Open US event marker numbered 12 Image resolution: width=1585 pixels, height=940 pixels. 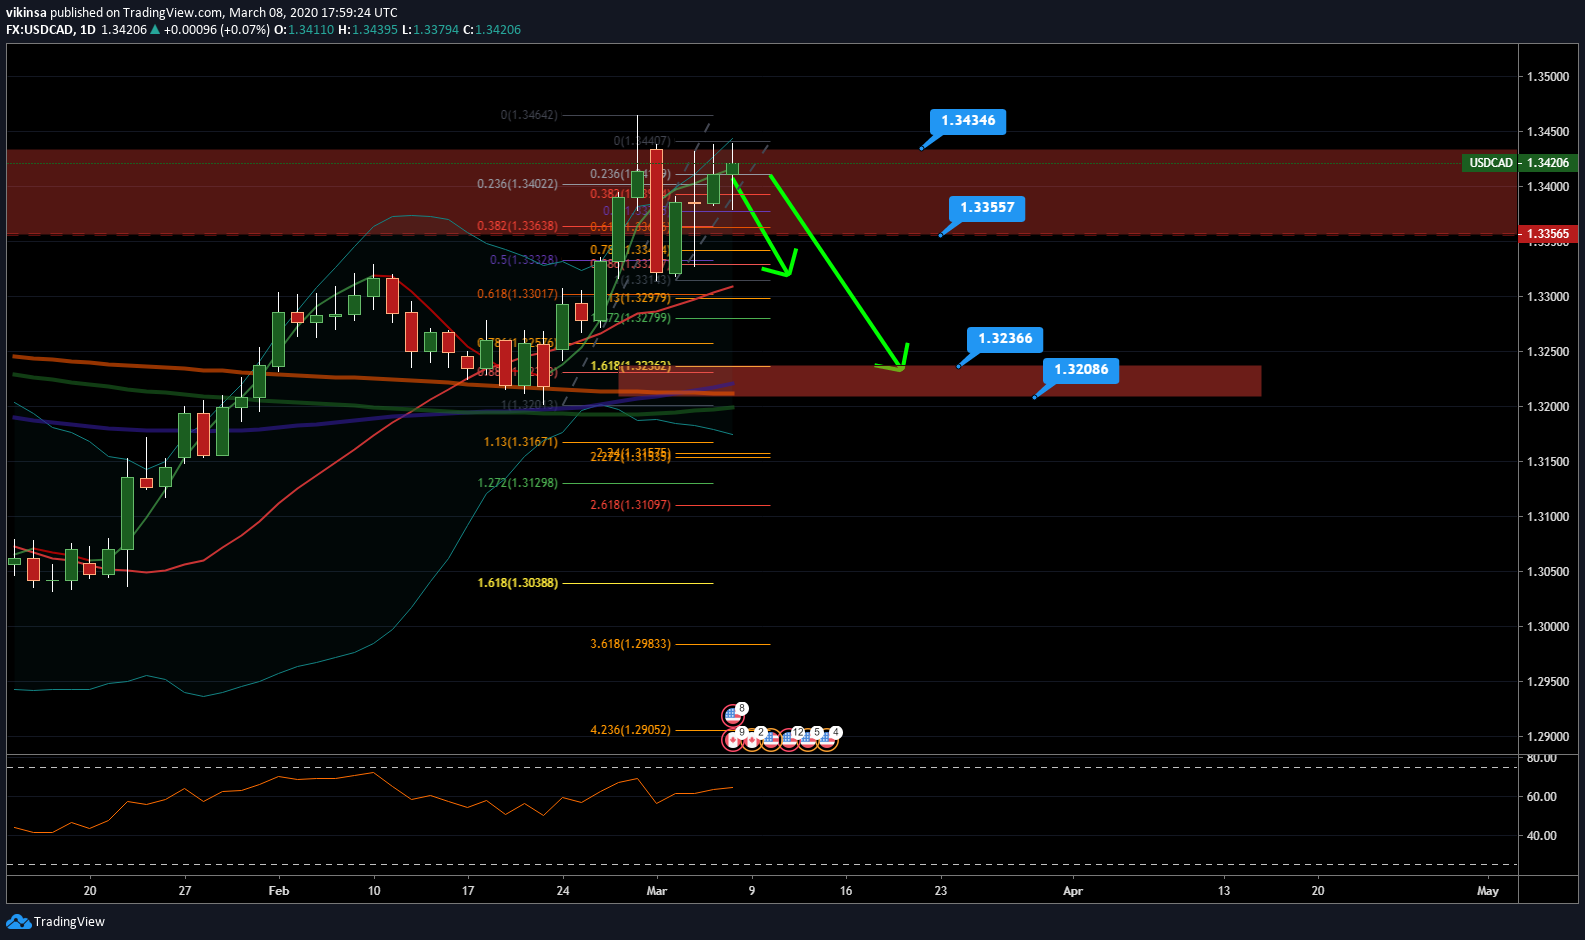[790, 740]
